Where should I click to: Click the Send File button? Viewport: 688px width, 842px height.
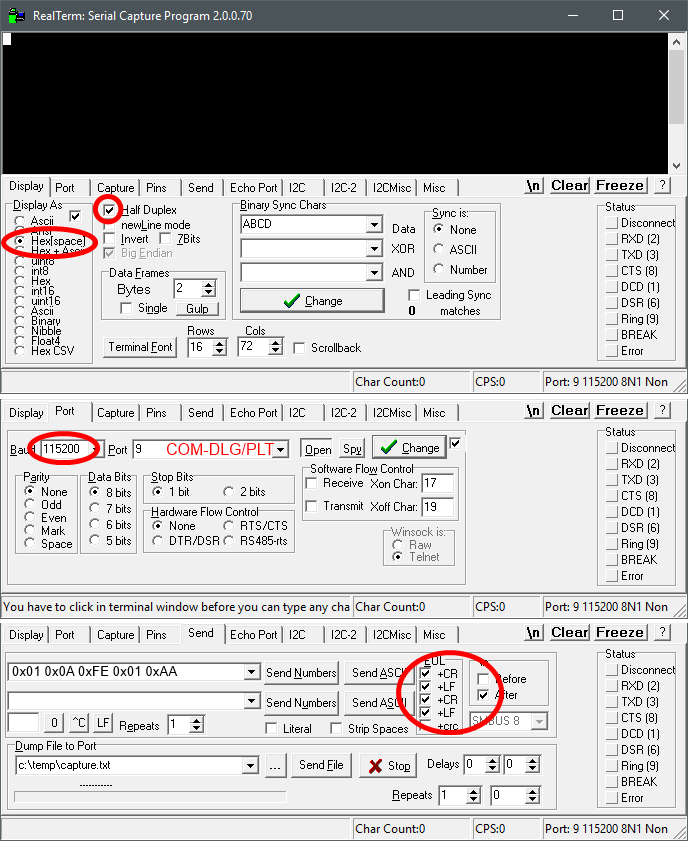pyautogui.click(x=321, y=765)
